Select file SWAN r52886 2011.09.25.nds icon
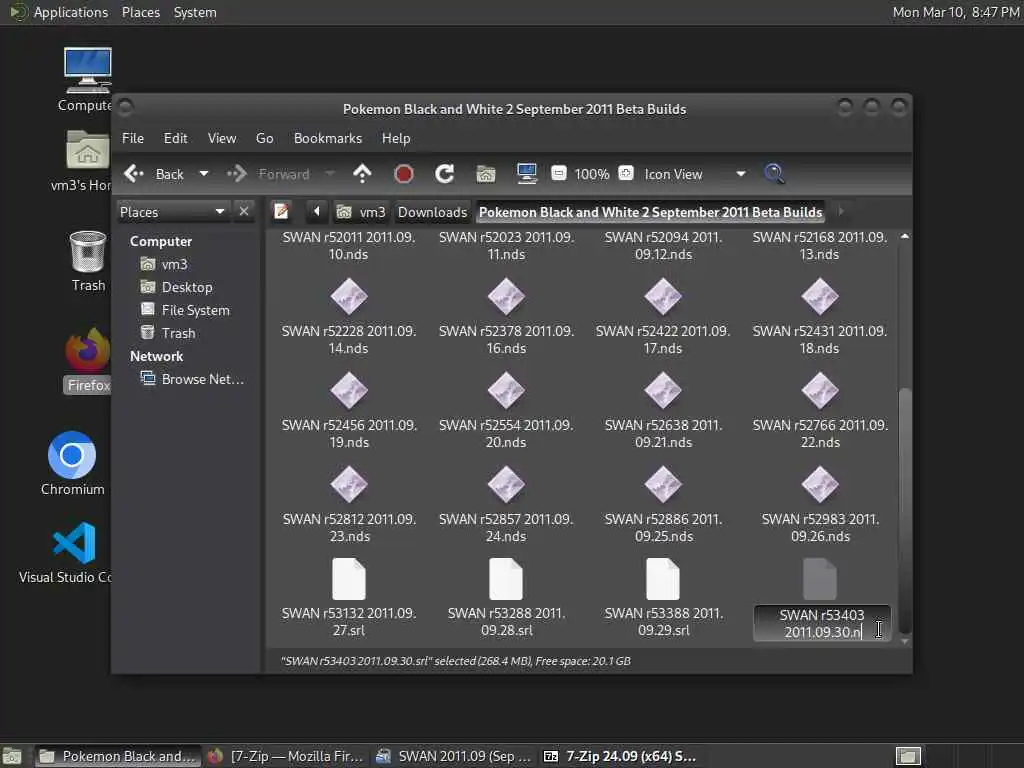This screenshot has width=1024, height=768. [663, 485]
